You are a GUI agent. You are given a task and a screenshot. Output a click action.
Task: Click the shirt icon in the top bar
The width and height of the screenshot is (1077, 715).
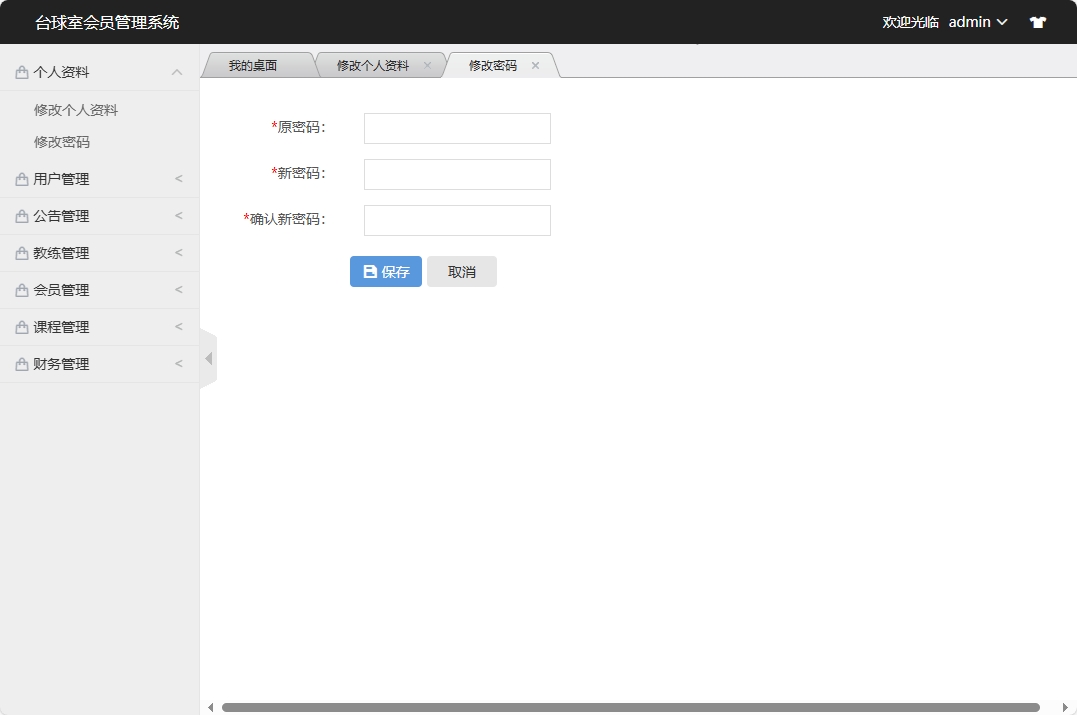point(1037,21)
